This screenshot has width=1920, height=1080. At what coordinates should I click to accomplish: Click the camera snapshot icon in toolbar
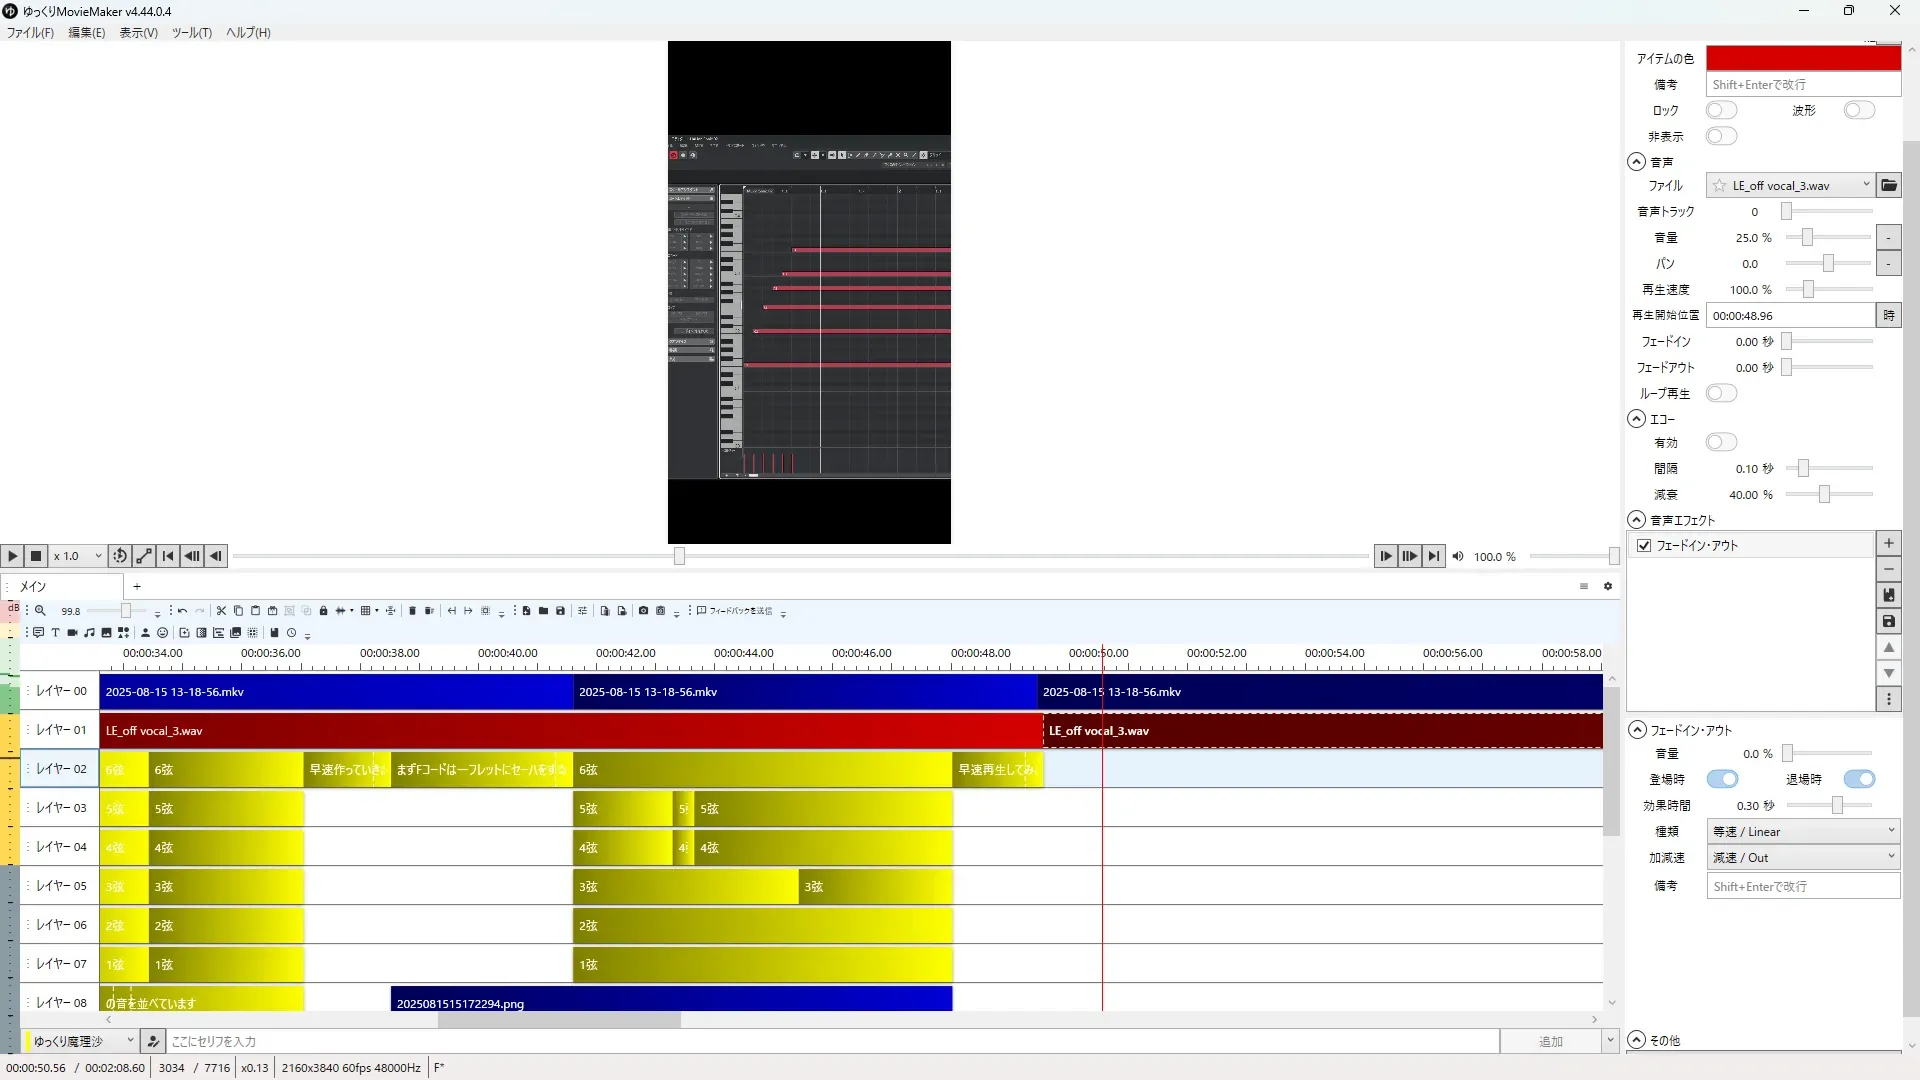pos(643,611)
